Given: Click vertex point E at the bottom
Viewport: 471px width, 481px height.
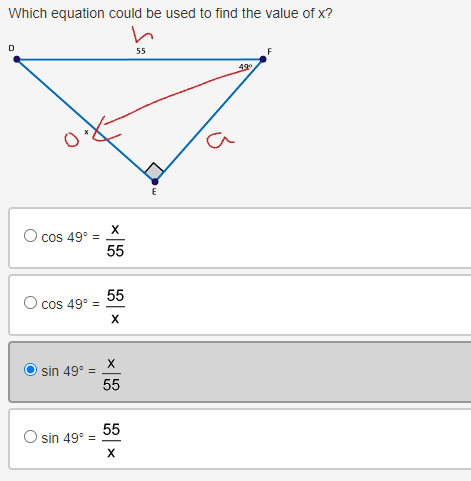Looking at the screenshot, I should 155,182.
